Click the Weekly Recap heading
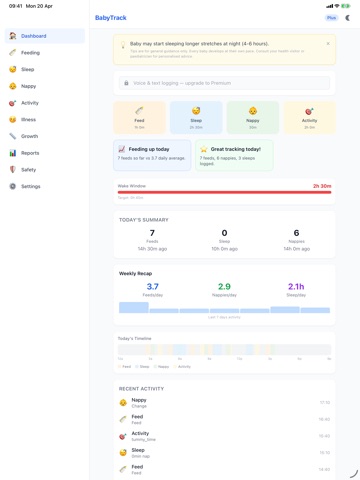Viewport: 360px width, 480px height. click(x=135, y=273)
